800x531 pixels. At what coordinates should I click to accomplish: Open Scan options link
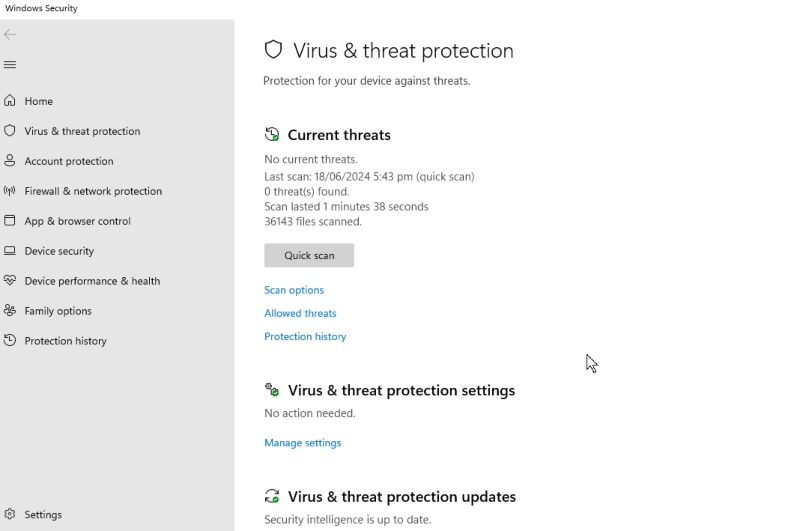[294, 290]
